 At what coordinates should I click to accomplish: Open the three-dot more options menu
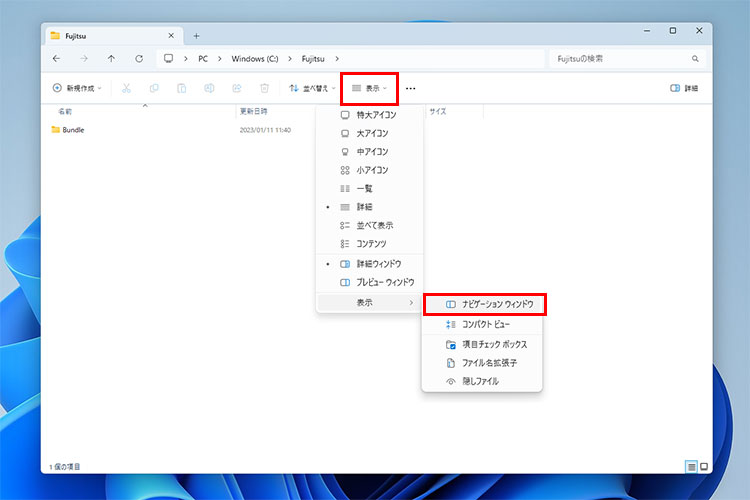(x=410, y=88)
